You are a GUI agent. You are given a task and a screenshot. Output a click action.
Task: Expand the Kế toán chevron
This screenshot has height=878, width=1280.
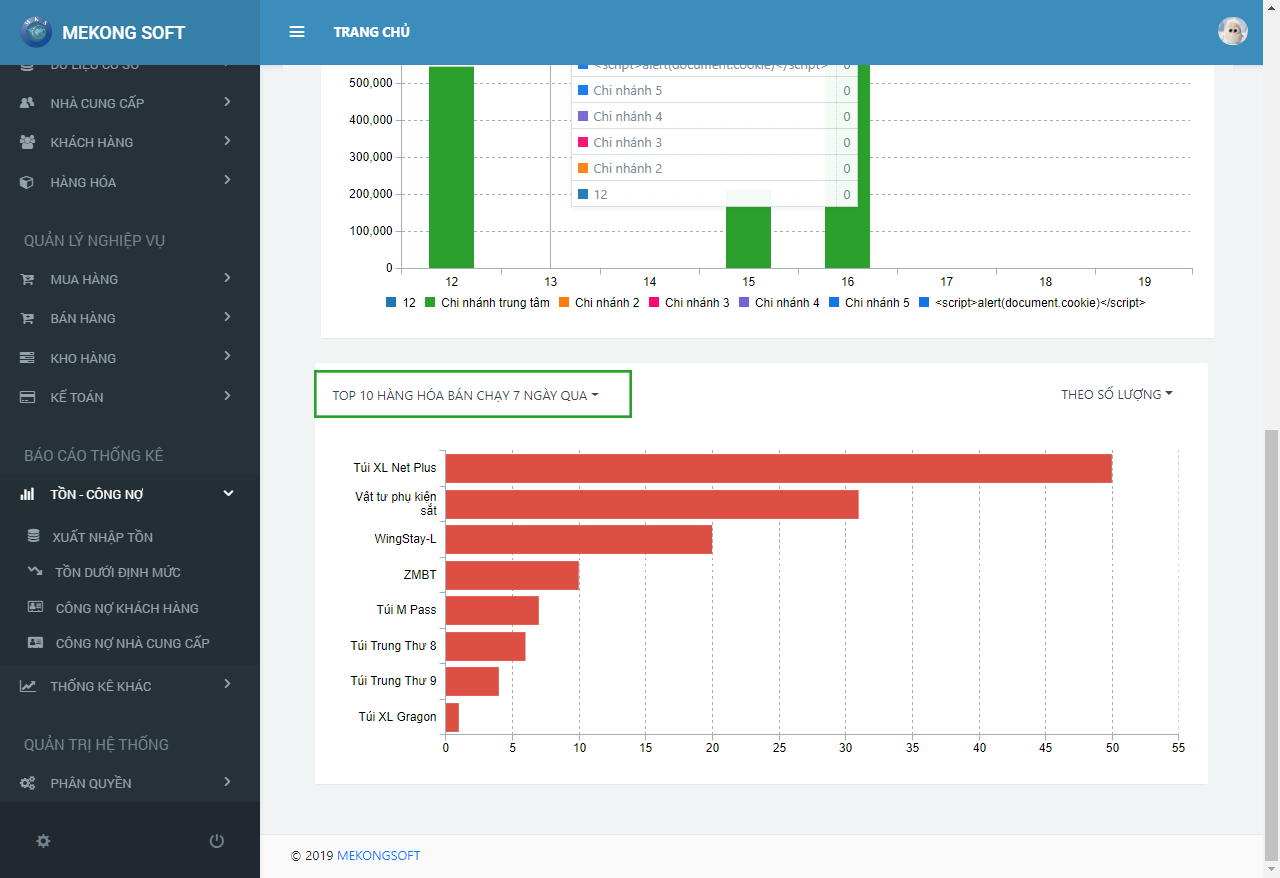228,396
